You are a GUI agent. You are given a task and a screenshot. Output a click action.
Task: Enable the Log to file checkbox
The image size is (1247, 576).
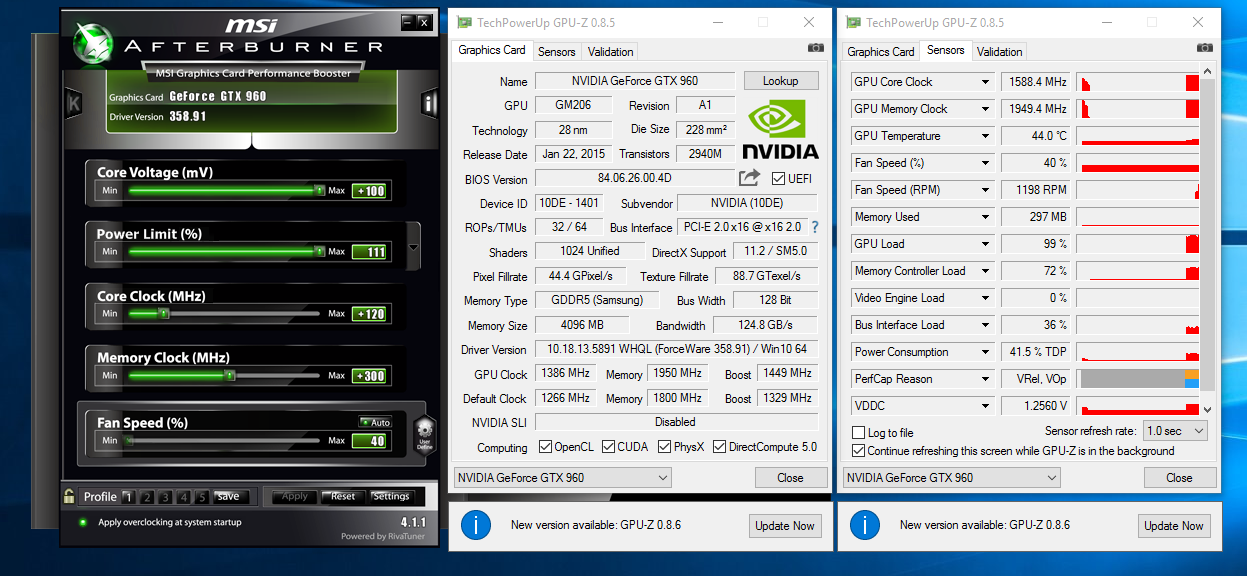(858, 433)
